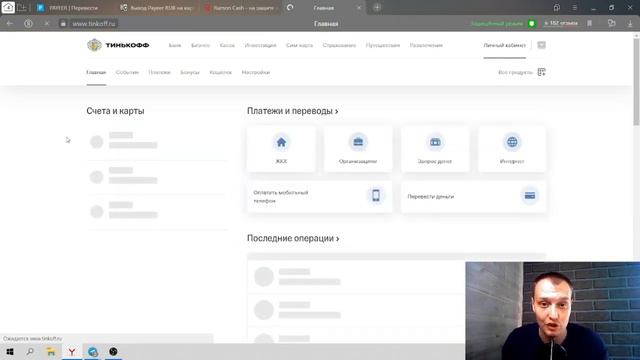Open the Запрос денег payment tile
The width and height of the screenshot is (640, 360).
435,149
